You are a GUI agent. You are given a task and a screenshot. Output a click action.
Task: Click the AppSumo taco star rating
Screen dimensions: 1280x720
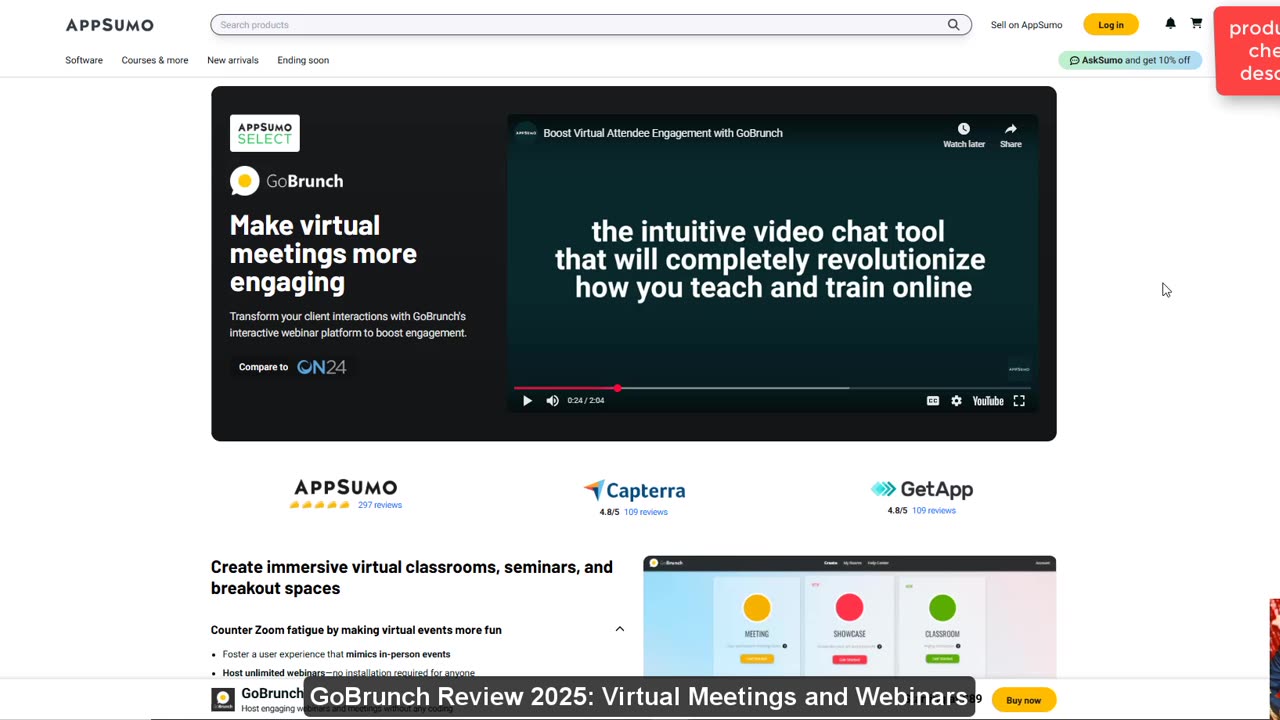pos(320,505)
